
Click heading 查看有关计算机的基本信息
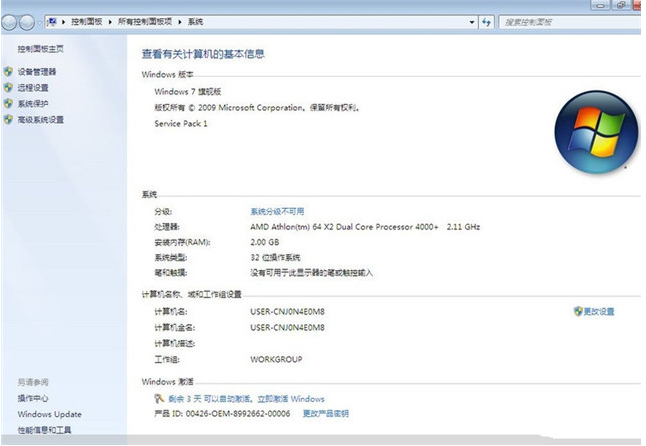pyautogui.click(x=203, y=54)
